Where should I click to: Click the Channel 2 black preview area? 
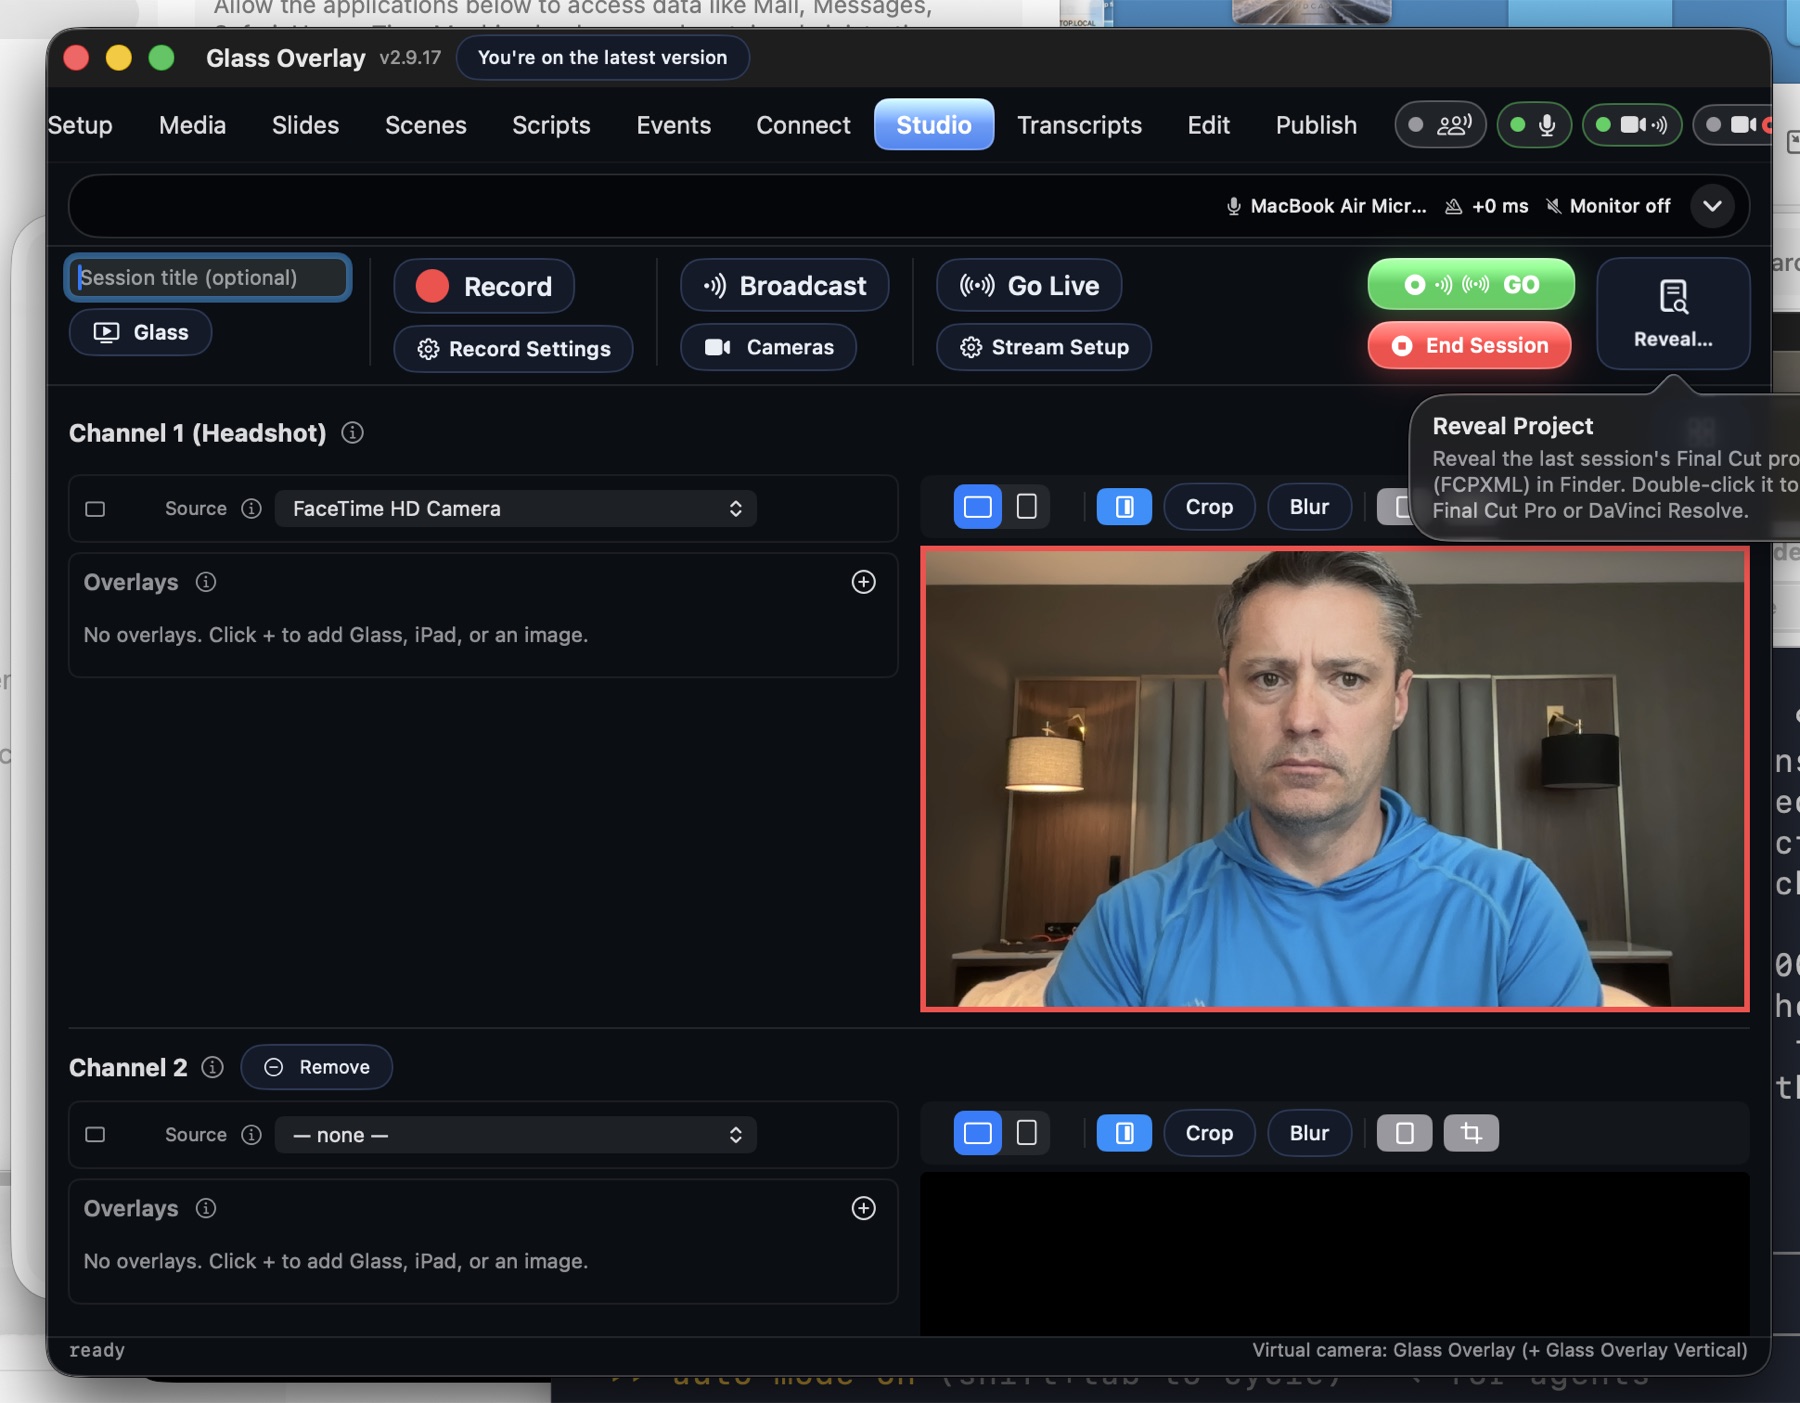pos(1334,1254)
